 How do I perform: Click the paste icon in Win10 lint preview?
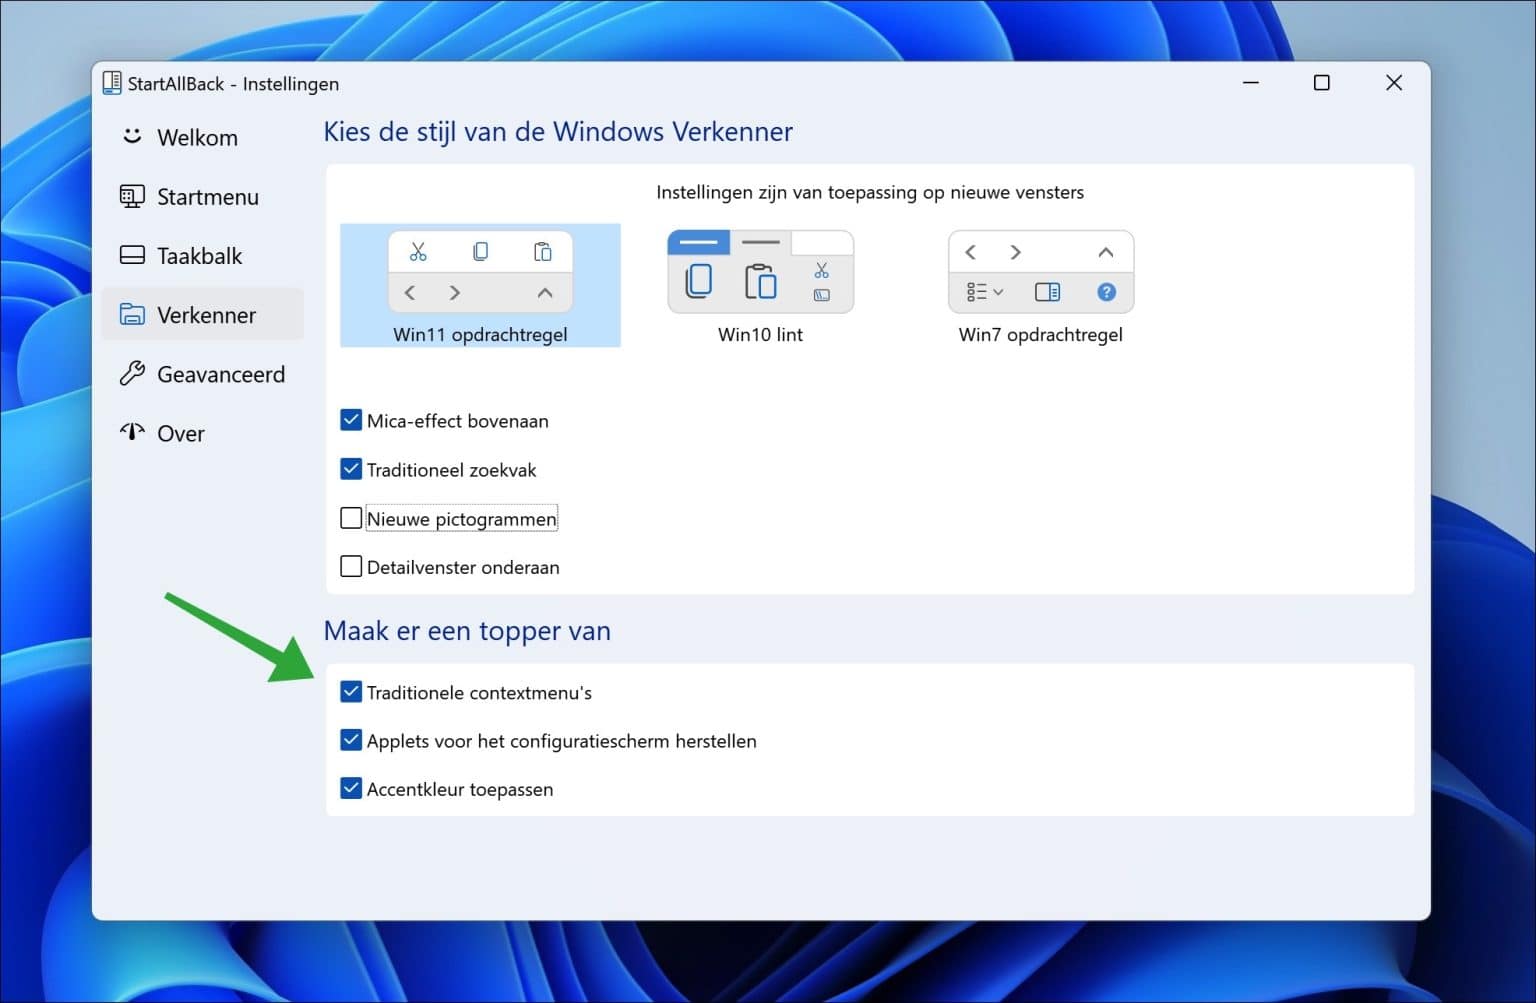point(761,283)
